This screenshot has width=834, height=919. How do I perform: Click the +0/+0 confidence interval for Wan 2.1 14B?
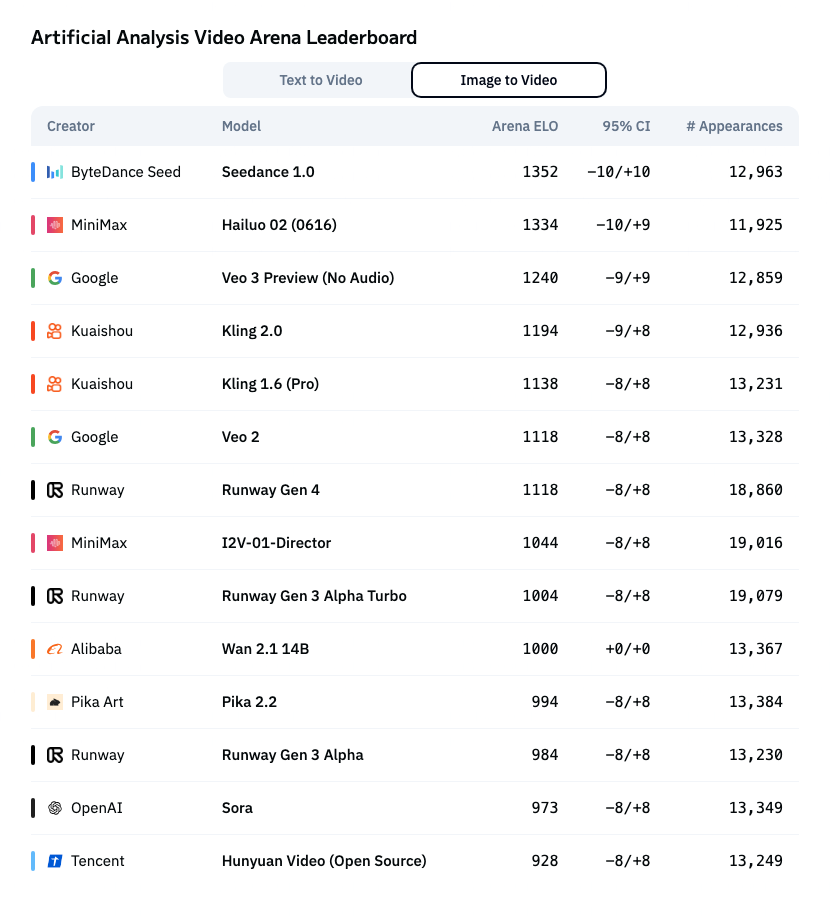628,649
